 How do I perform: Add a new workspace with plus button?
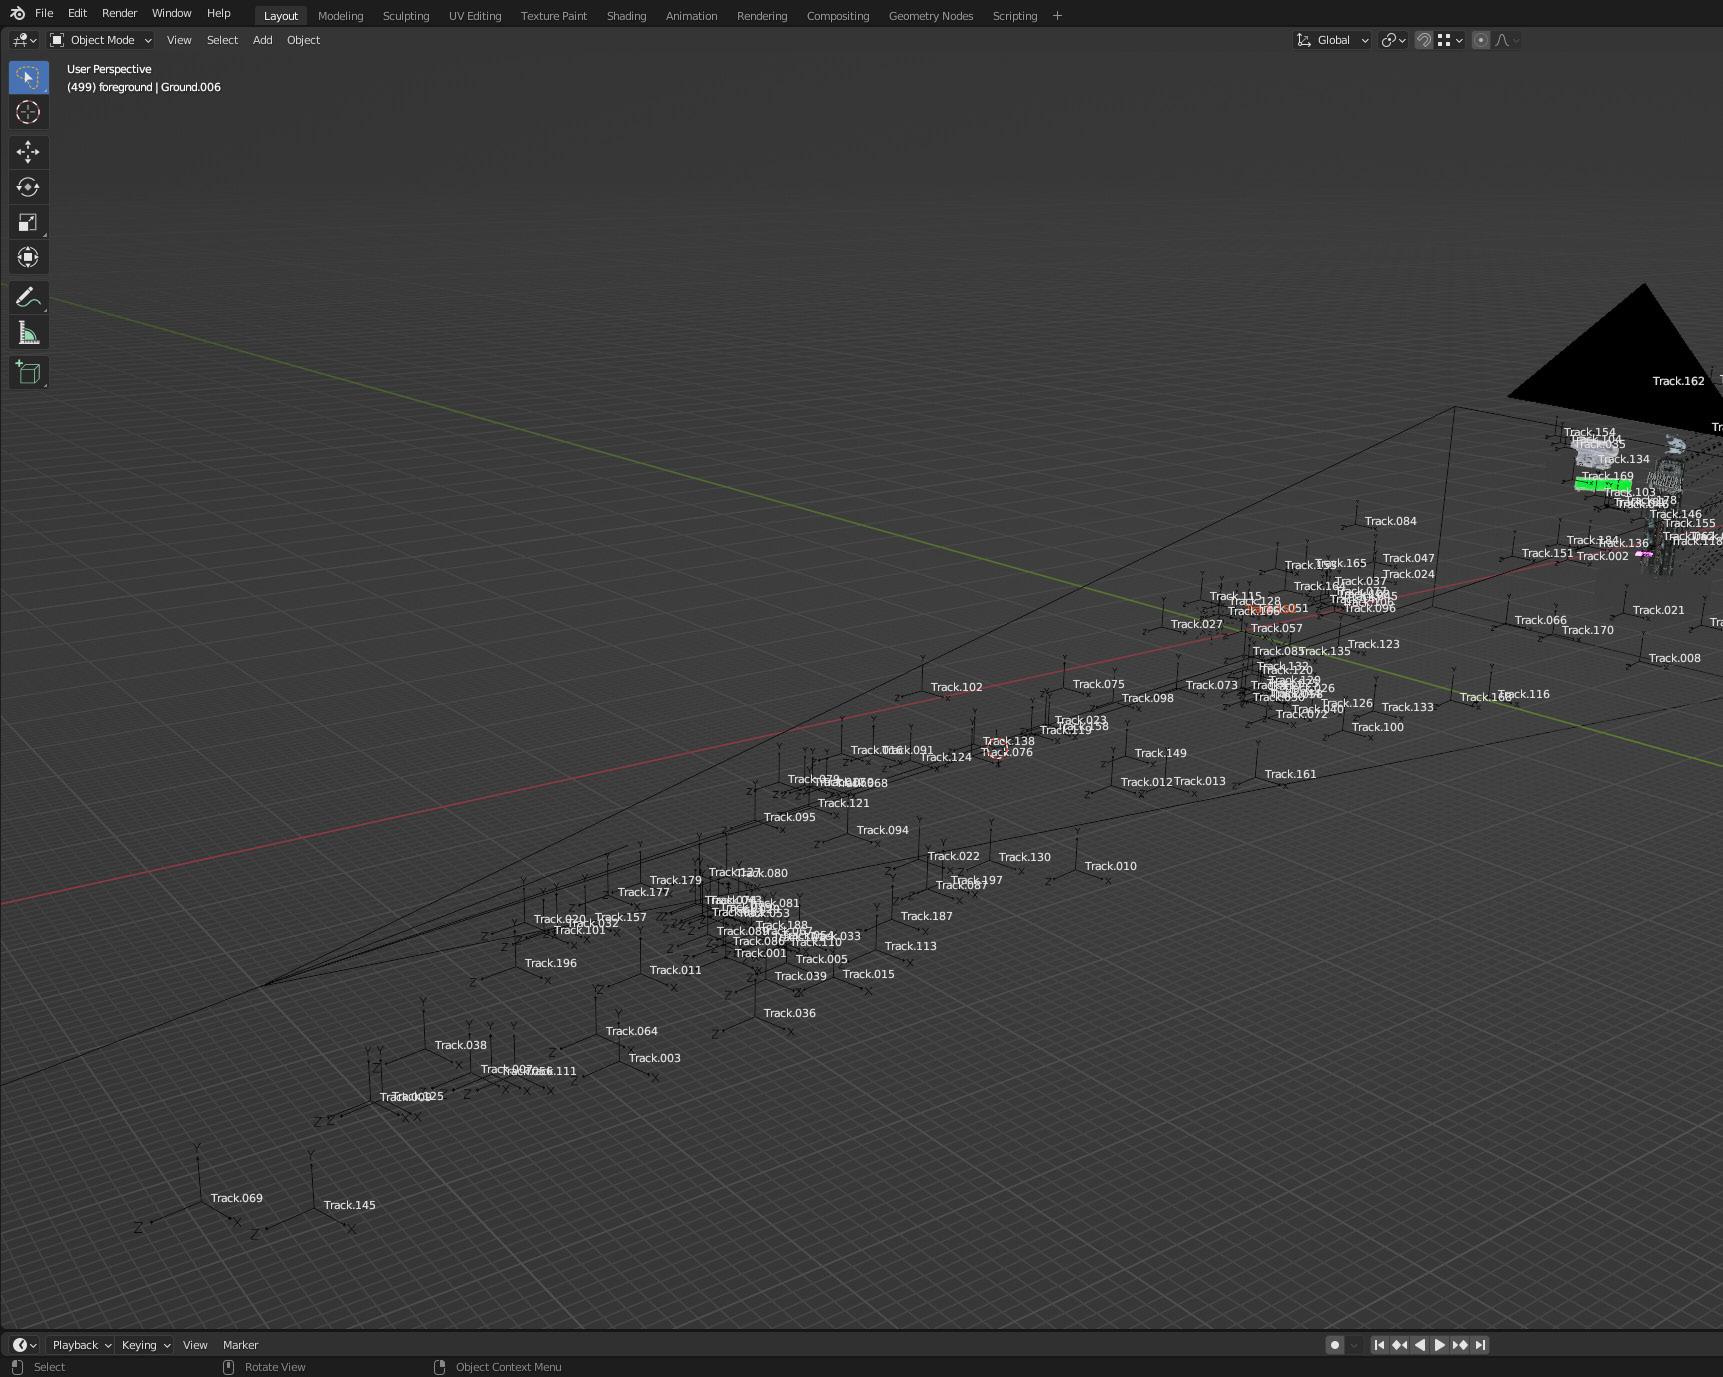(x=1057, y=16)
